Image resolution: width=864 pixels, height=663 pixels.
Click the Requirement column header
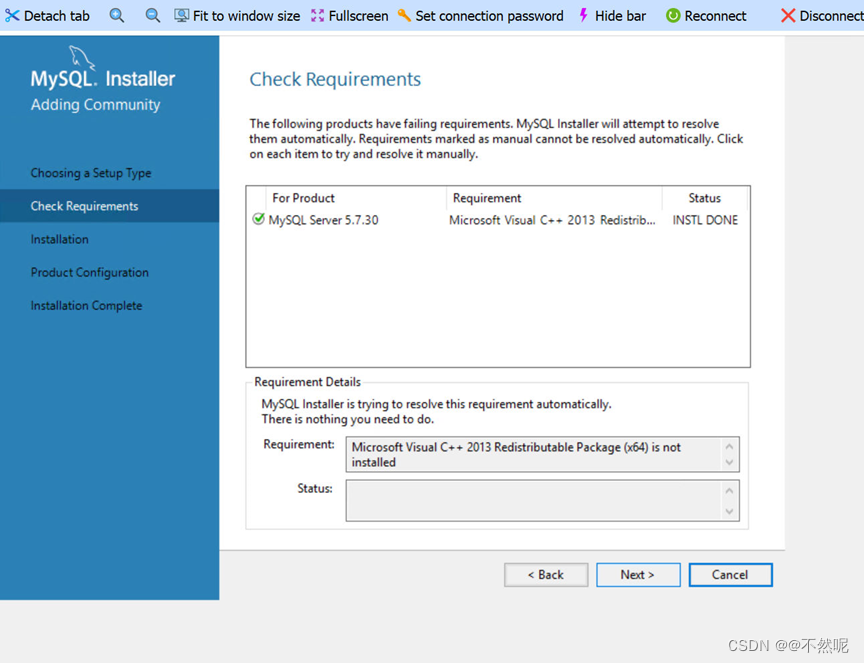(x=554, y=198)
